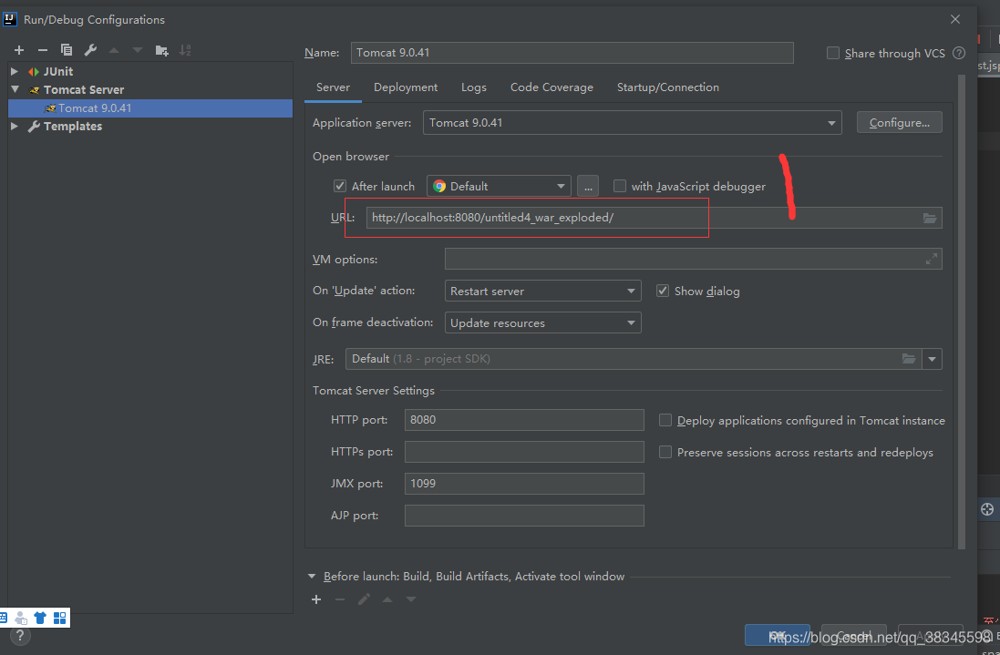Select Tomcat 9.0.41 in the configuration tree

tap(151, 108)
